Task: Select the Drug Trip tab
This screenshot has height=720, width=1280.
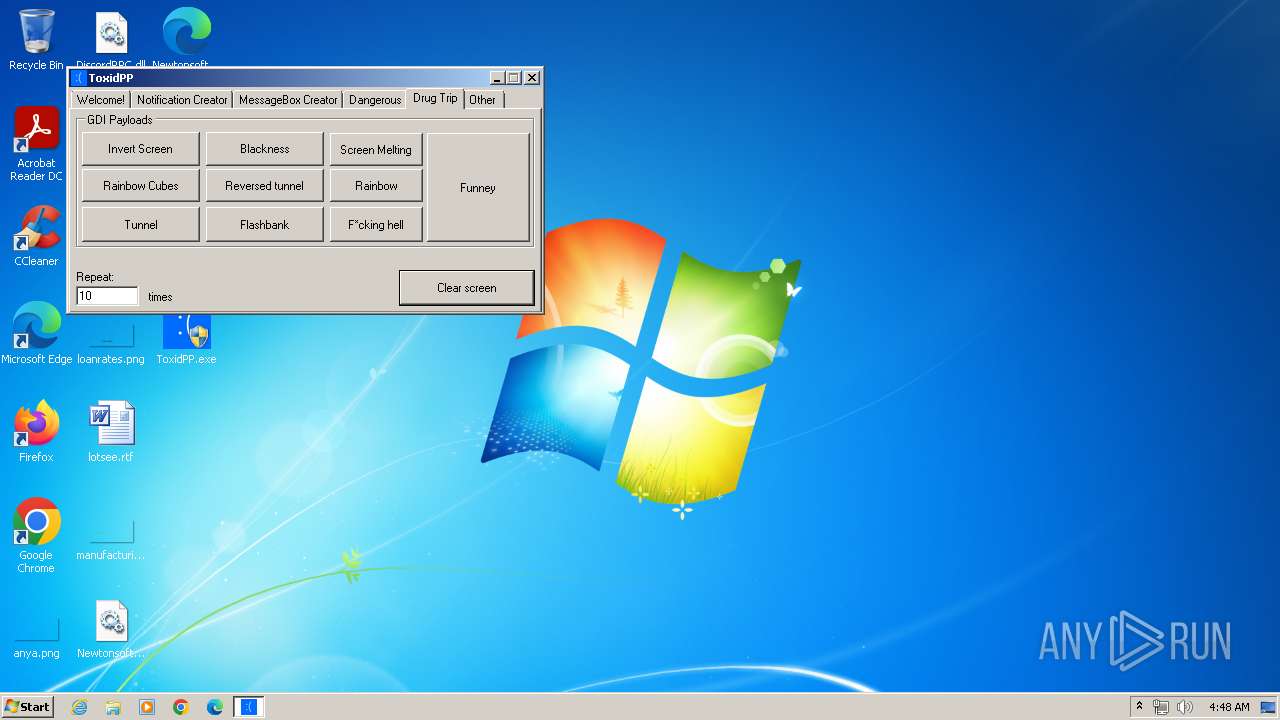Action: [x=435, y=98]
